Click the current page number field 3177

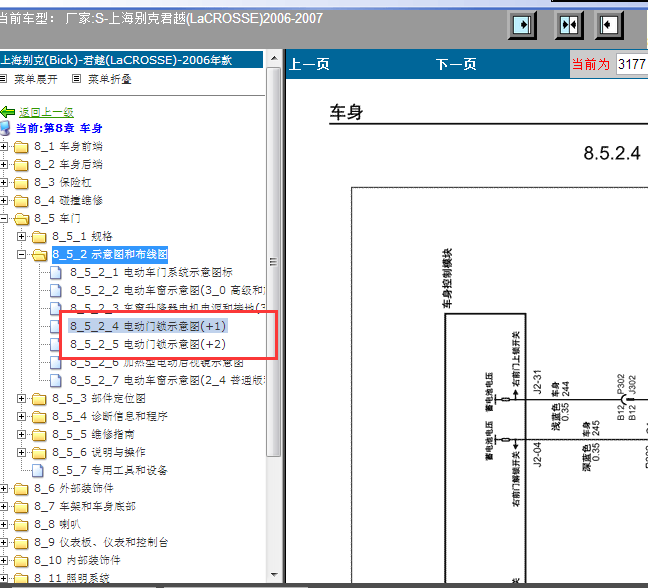pyautogui.click(x=631, y=64)
